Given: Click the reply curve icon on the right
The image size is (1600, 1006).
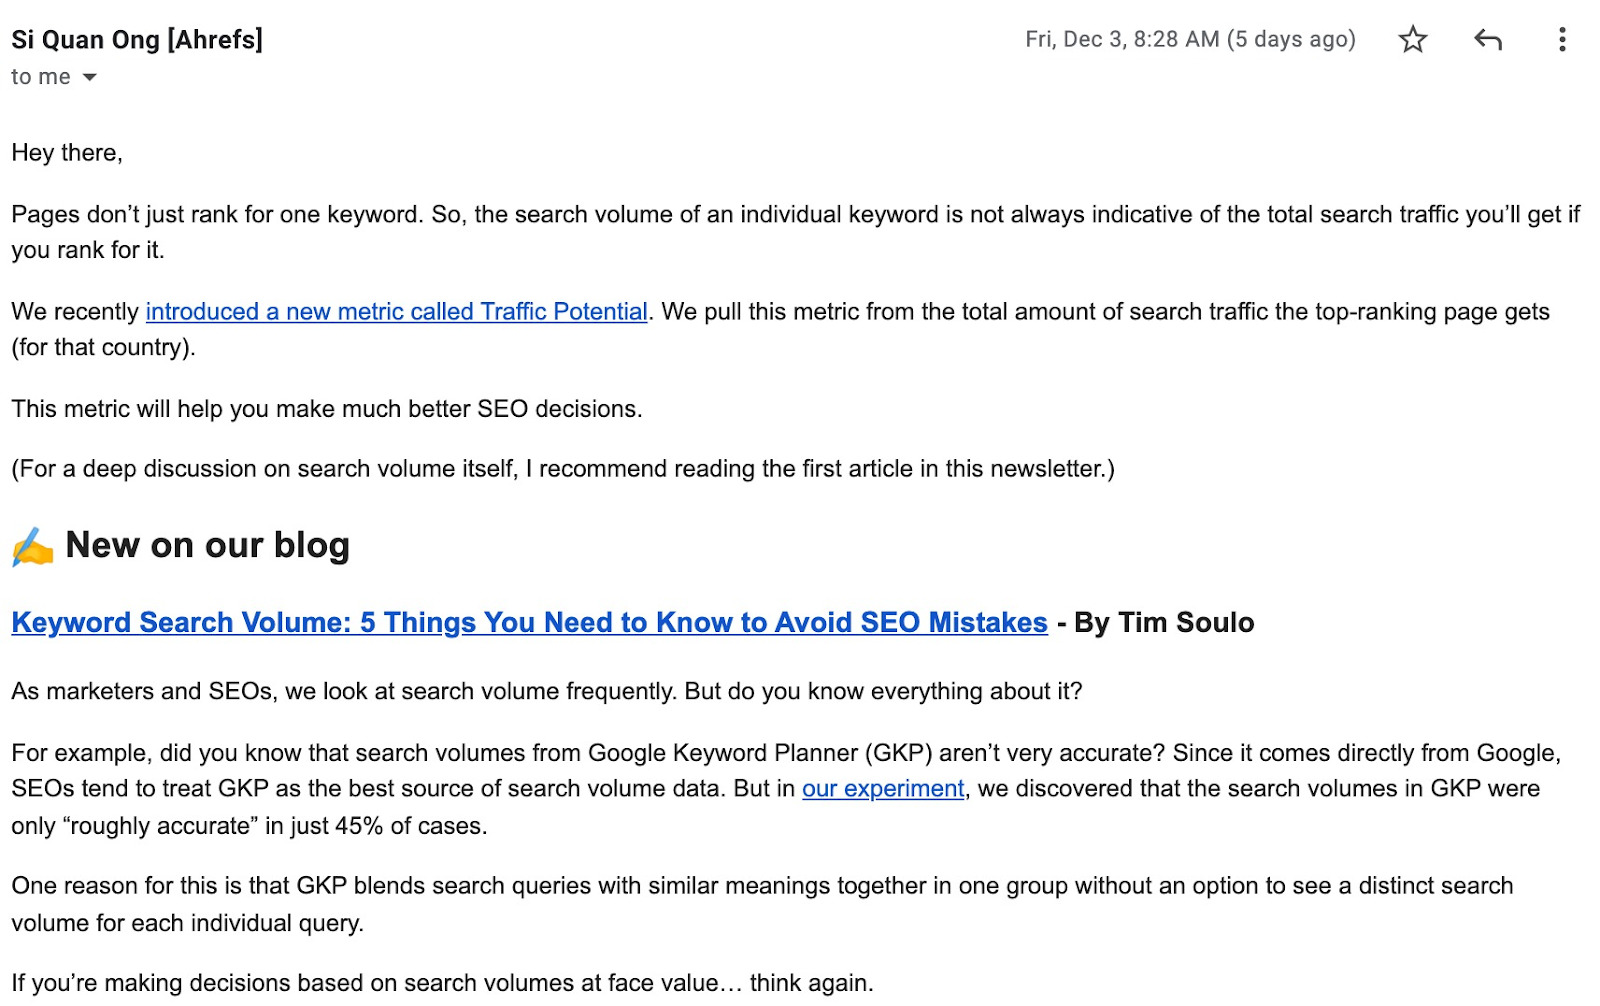Looking at the screenshot, I should (x=1488, y=39).
